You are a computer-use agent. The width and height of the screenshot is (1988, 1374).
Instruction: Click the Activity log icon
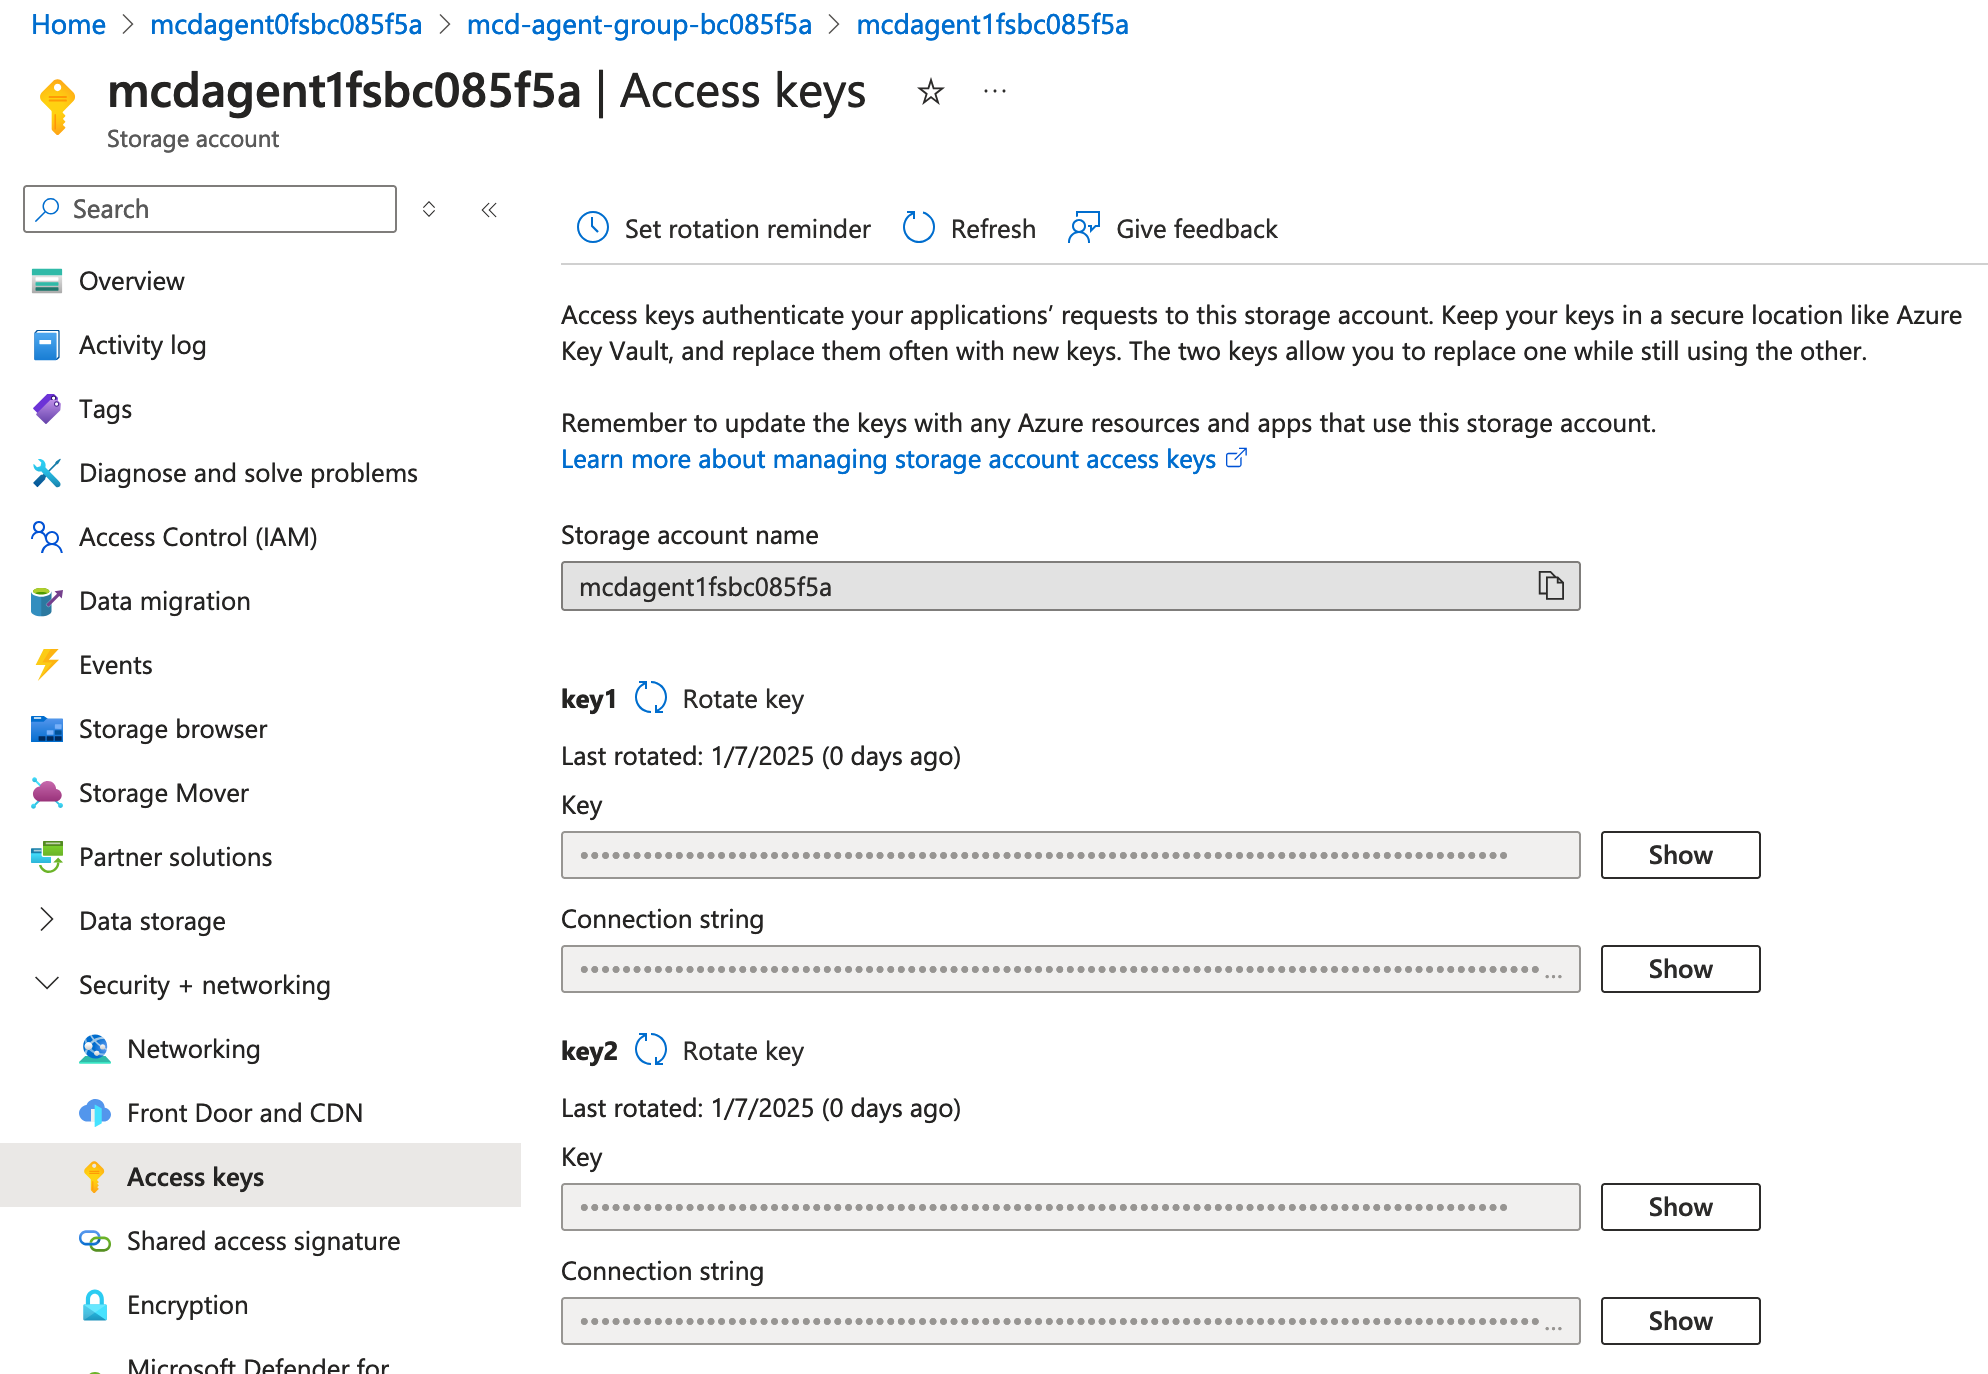(47, 345)
